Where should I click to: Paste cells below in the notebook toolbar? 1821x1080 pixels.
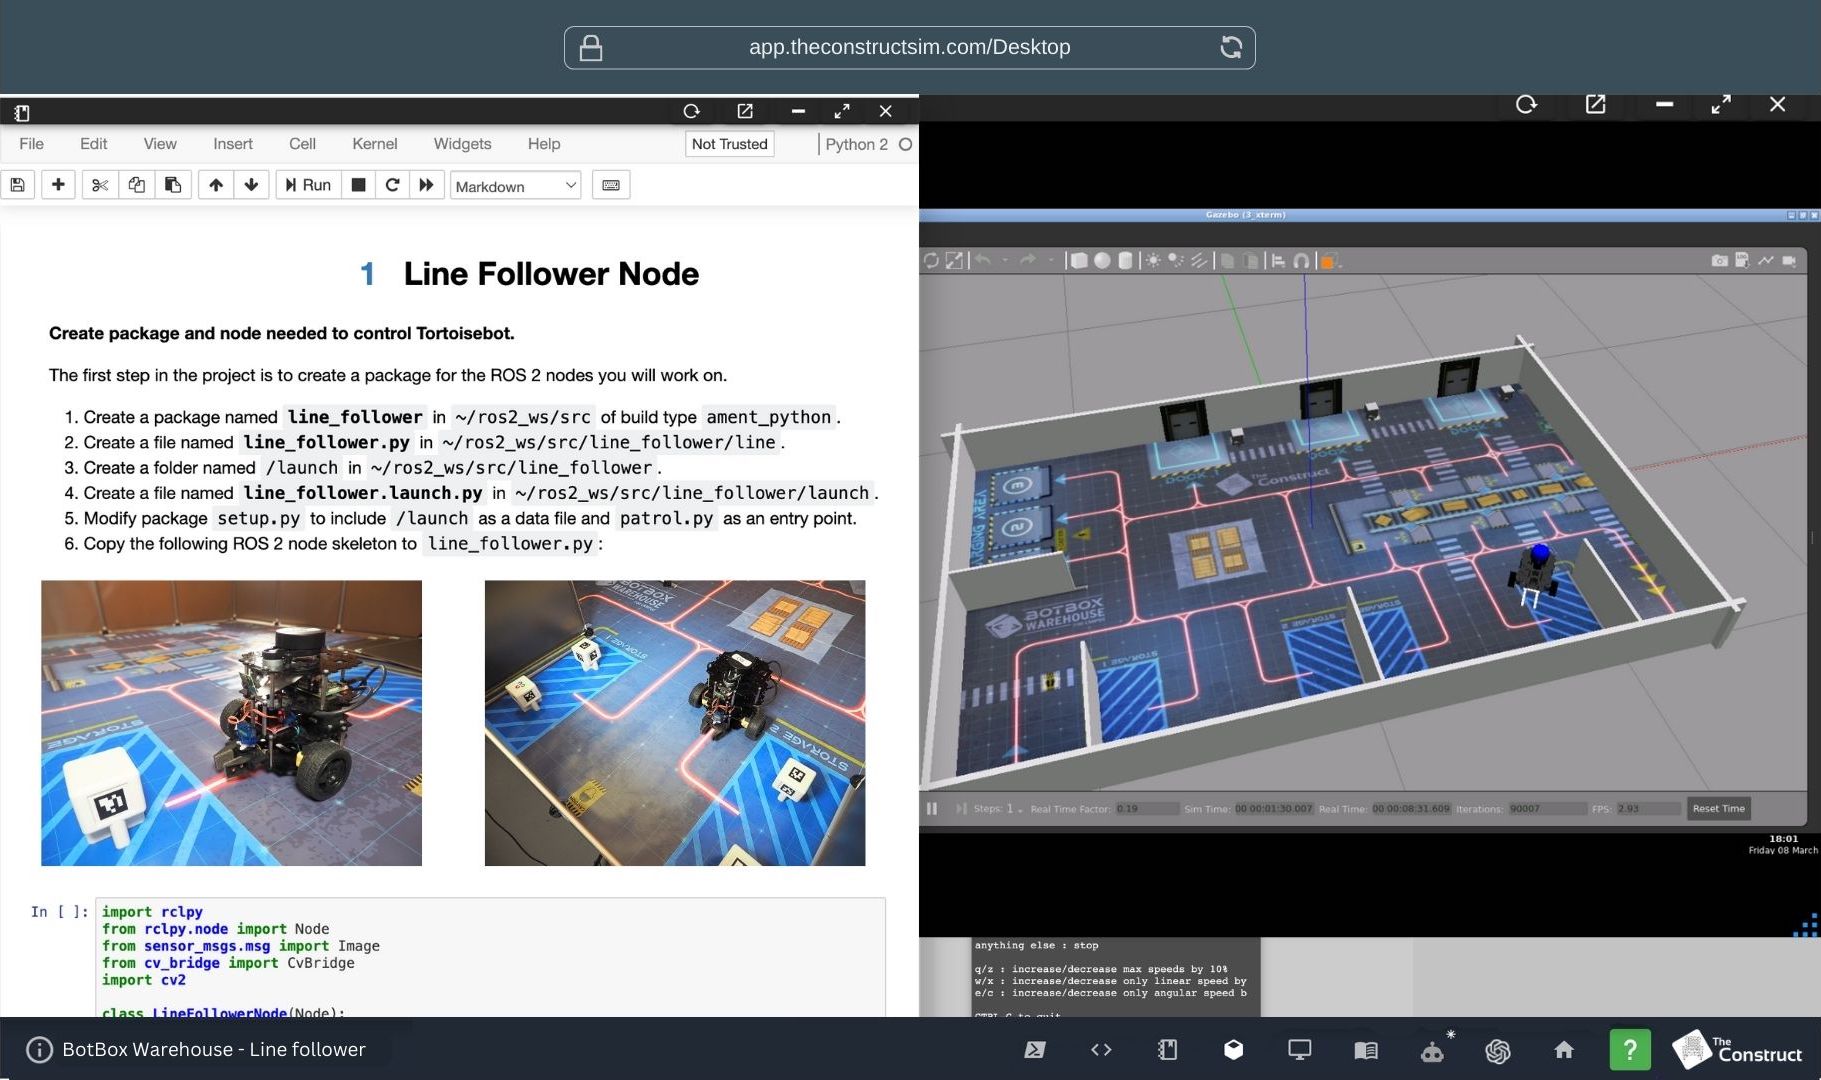coord(172,185)
